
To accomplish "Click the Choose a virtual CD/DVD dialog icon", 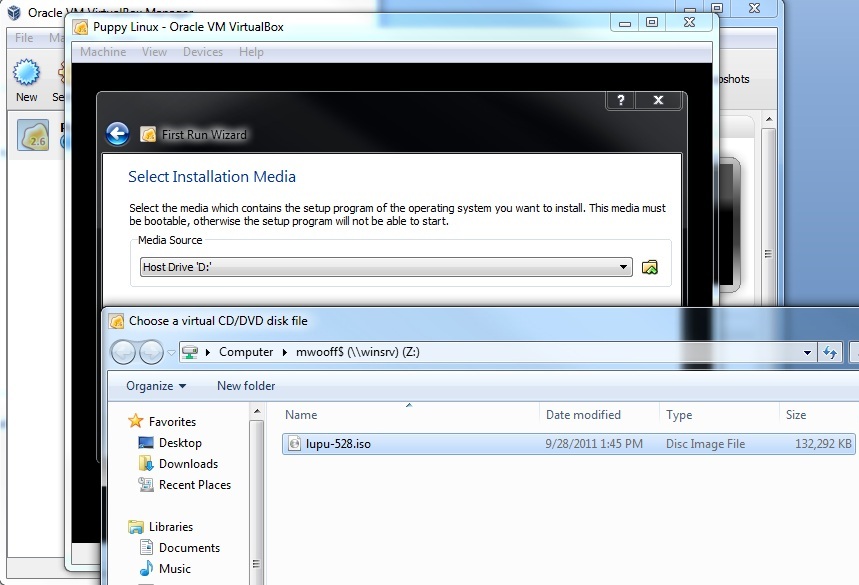I will pos(117,321).
